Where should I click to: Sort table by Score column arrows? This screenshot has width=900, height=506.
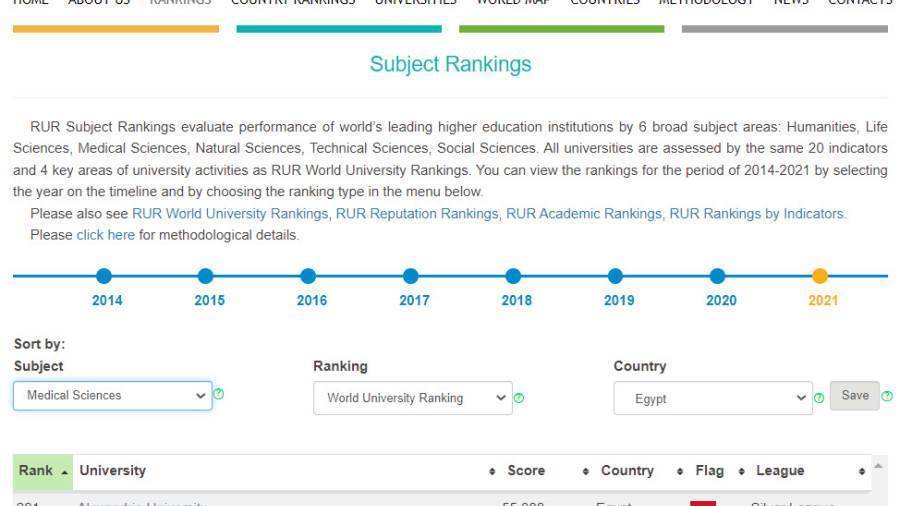585,471
